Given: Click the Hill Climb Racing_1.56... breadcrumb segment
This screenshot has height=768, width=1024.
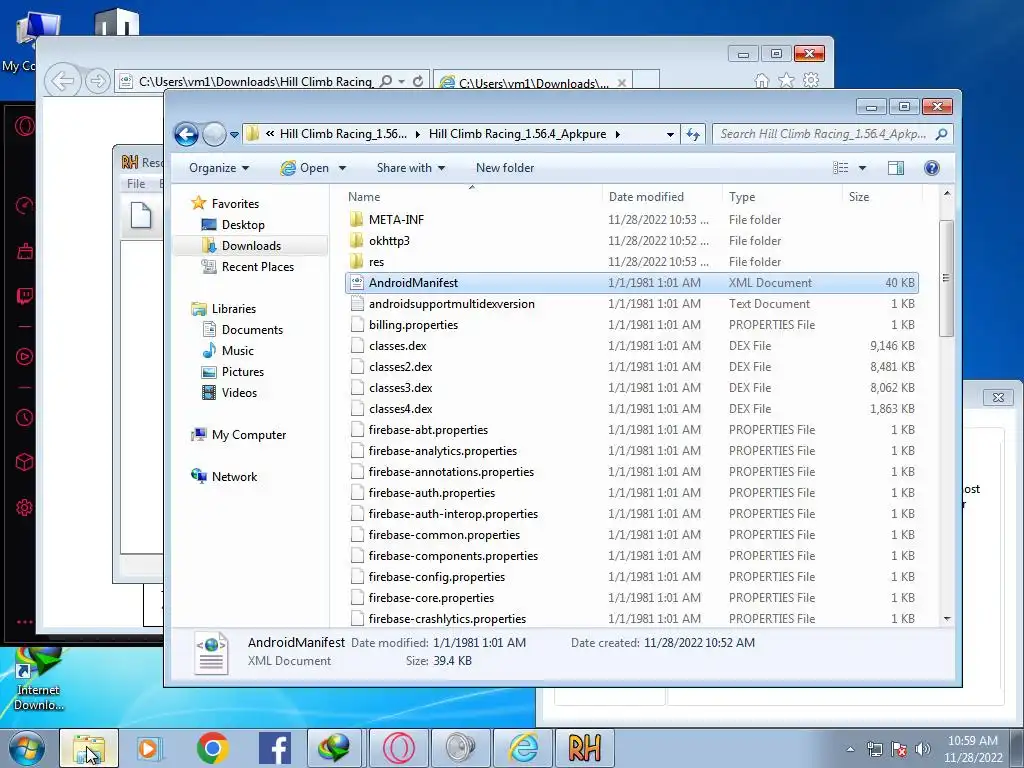Looking at the screenshot, I should point(343,134).
